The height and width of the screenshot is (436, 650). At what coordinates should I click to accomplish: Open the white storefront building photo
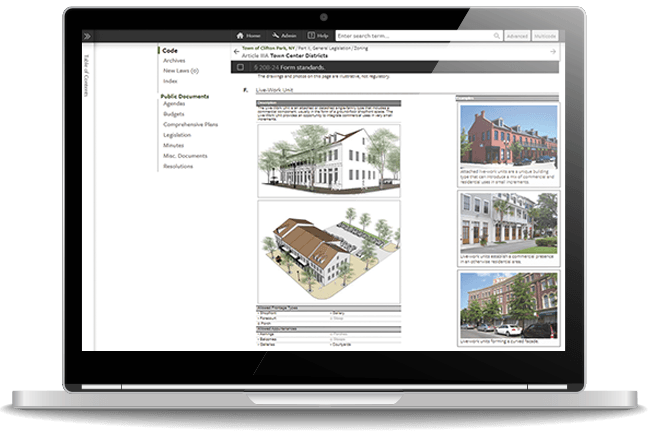click(x=509, y=223)
